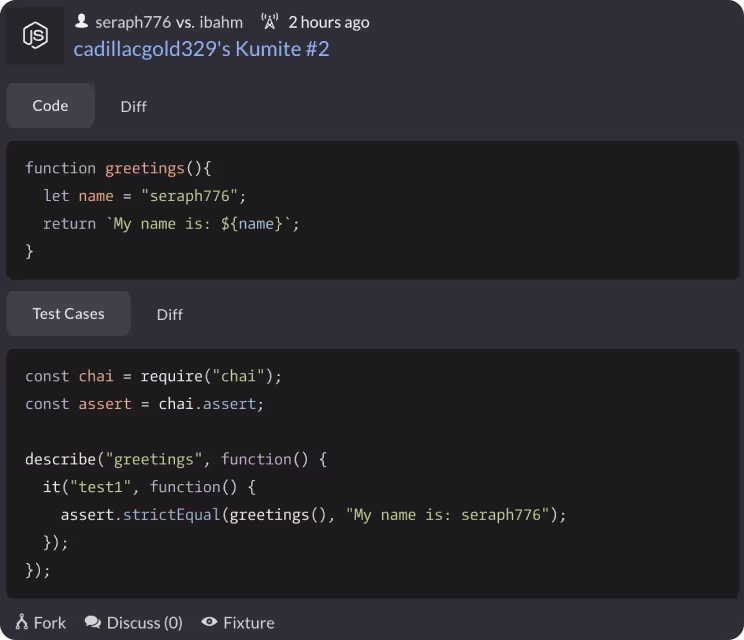Click the user silhouette icon beside seraph776
This screenshot has width=744, height=640.
click(82, 21)
